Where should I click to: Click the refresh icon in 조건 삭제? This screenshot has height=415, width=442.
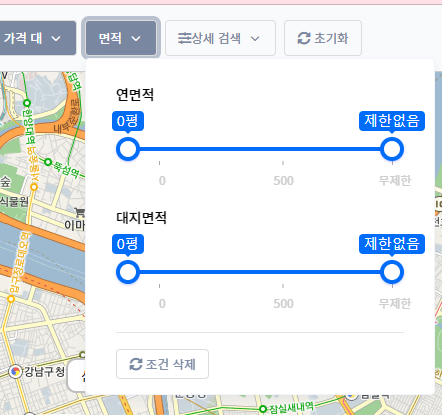pos(136,364)
